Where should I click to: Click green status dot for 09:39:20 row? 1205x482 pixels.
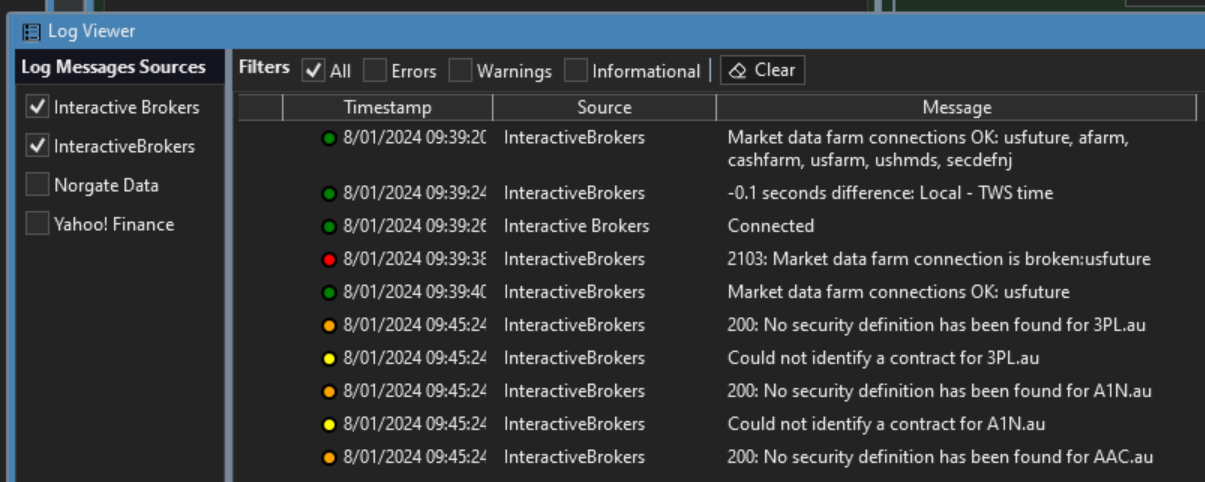(x=328, y=138)
